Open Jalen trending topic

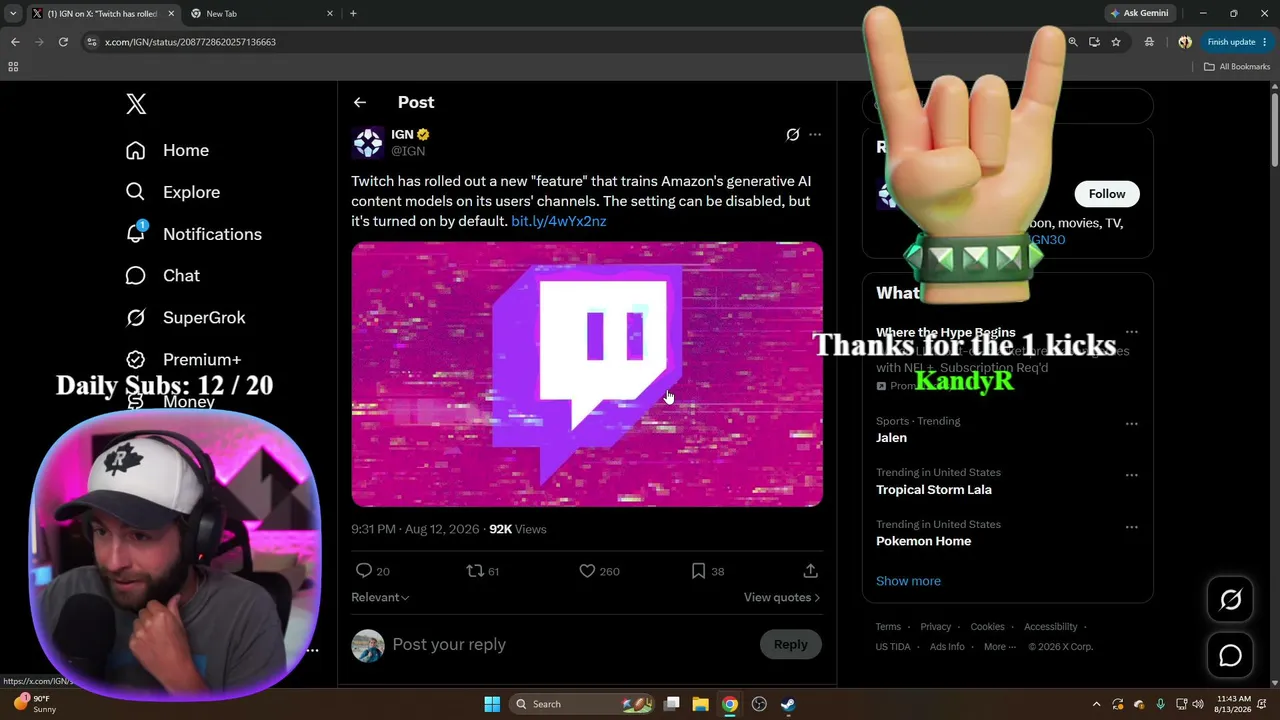click(891, 438)
